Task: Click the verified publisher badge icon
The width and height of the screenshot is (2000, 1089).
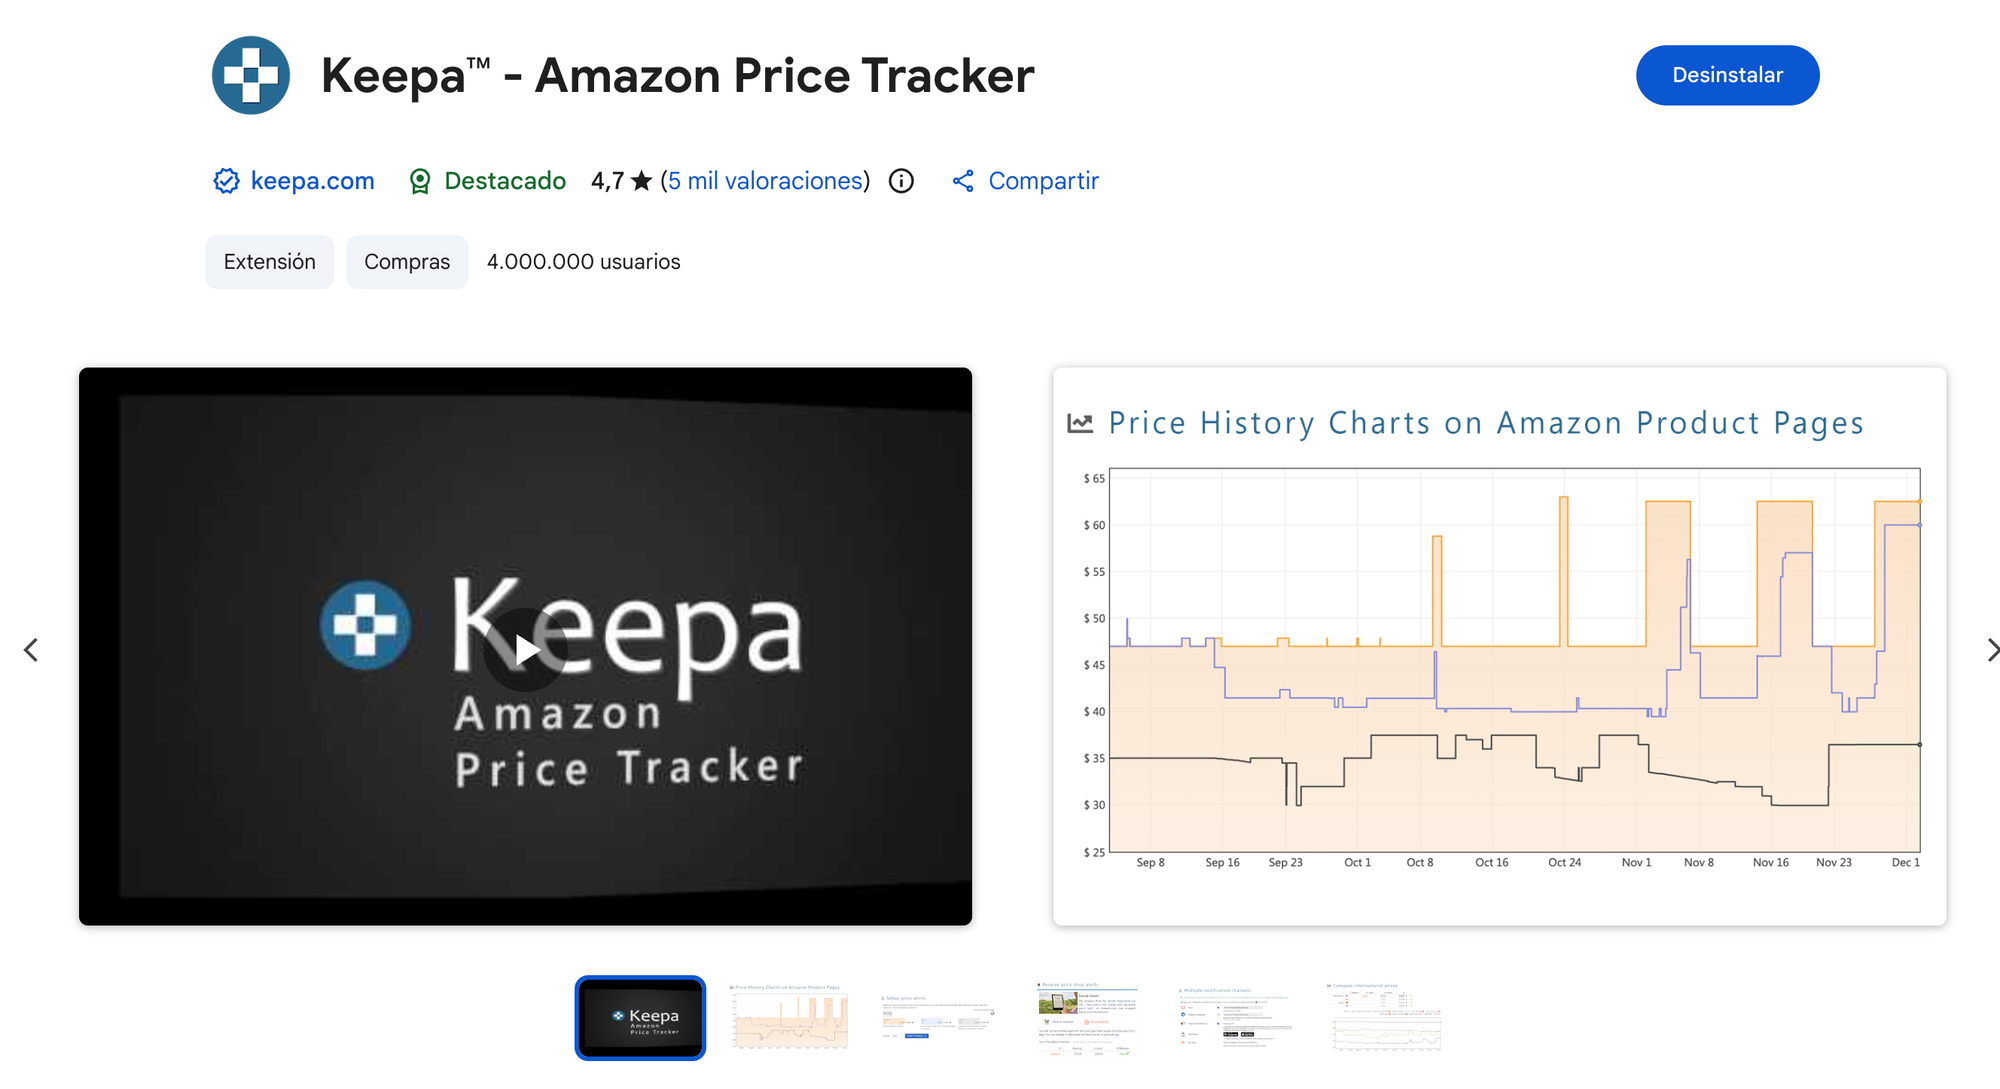Action: [x=227, y=181]
